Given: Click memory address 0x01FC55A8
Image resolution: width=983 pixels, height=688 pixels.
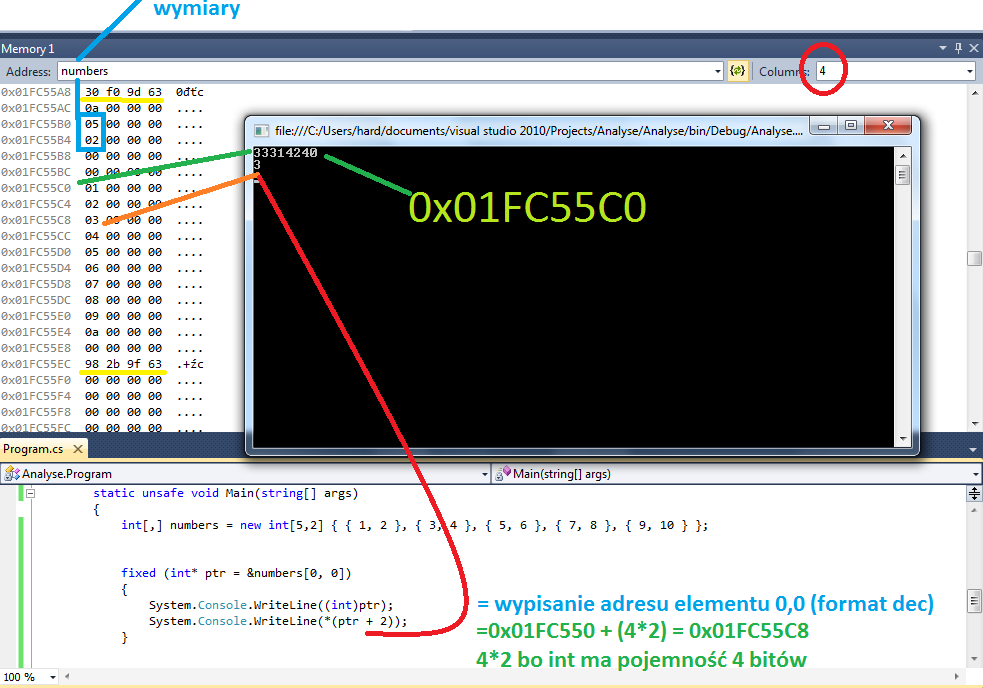Looking at the screenshot, I should coord(36,92).
